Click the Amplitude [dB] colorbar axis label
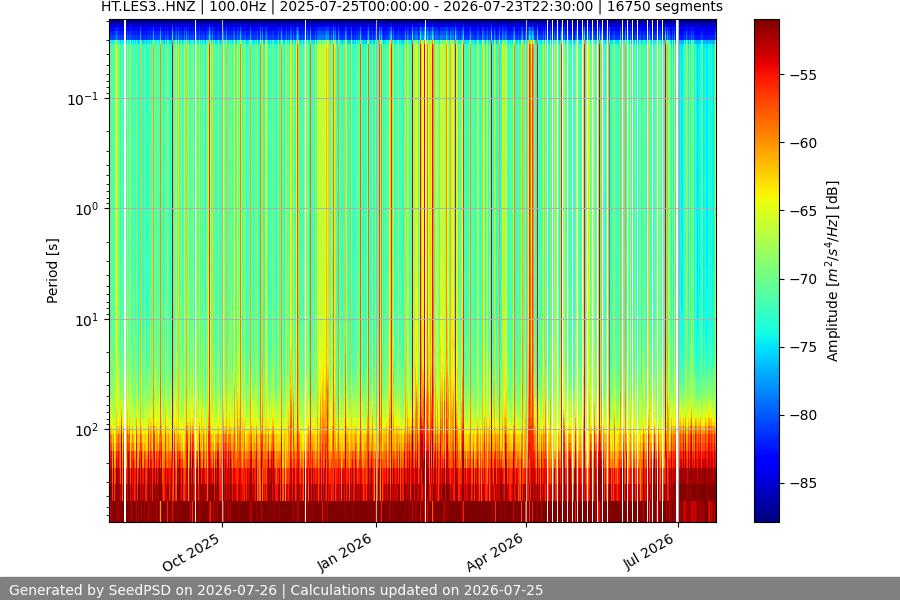The image size is (900, 600). tap(832, 271)
